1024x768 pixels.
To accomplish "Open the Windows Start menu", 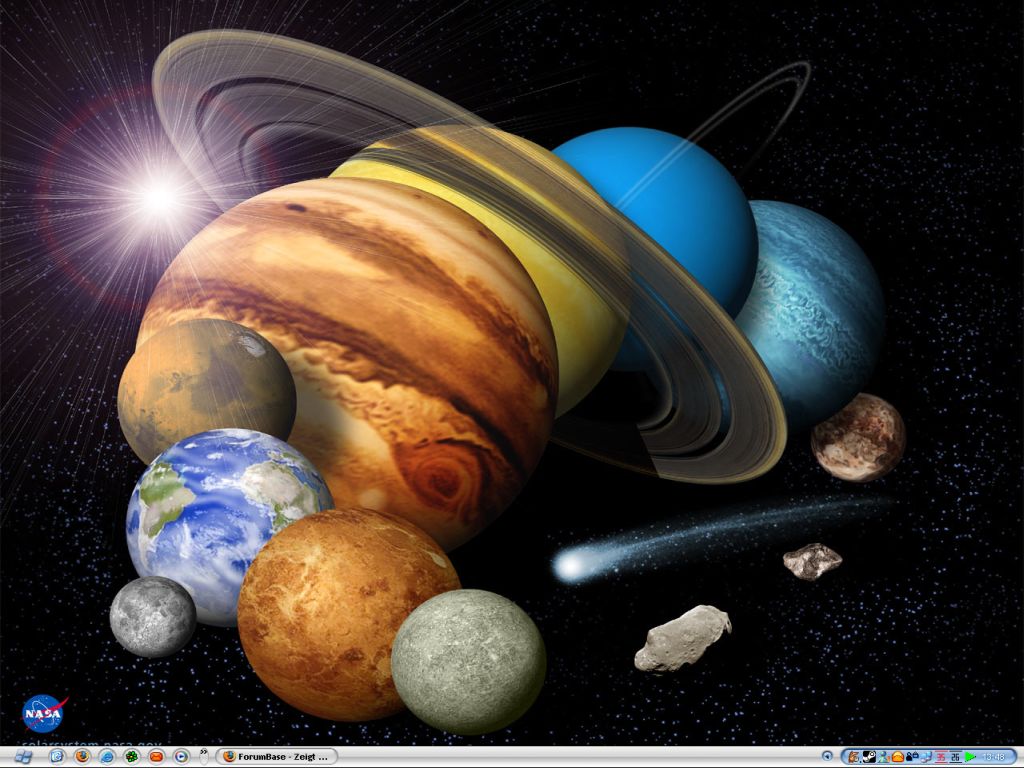I will (24, 756).
